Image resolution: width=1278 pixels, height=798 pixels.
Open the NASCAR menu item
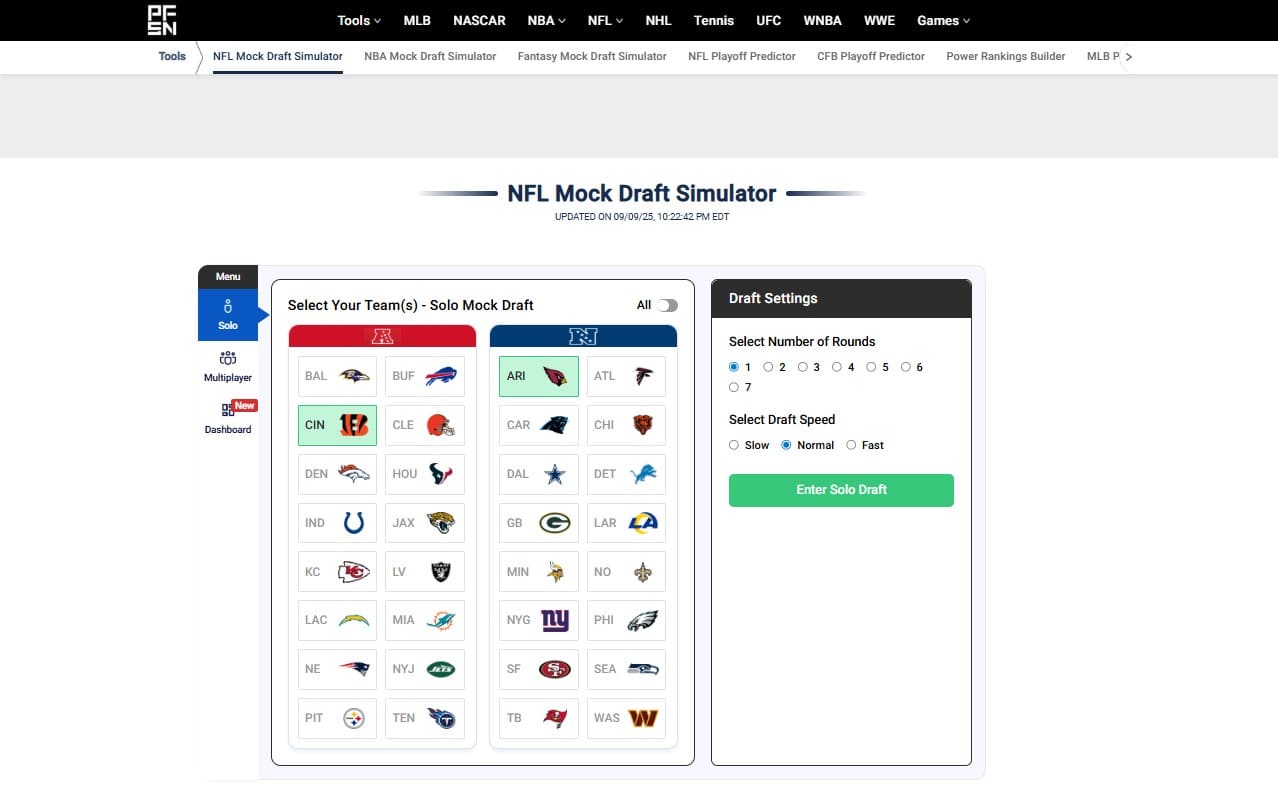click(479, 20)
